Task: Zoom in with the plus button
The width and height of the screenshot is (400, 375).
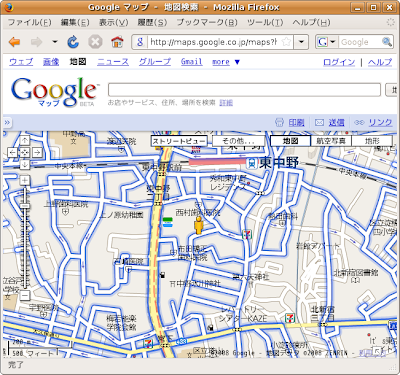Action: 25,180
